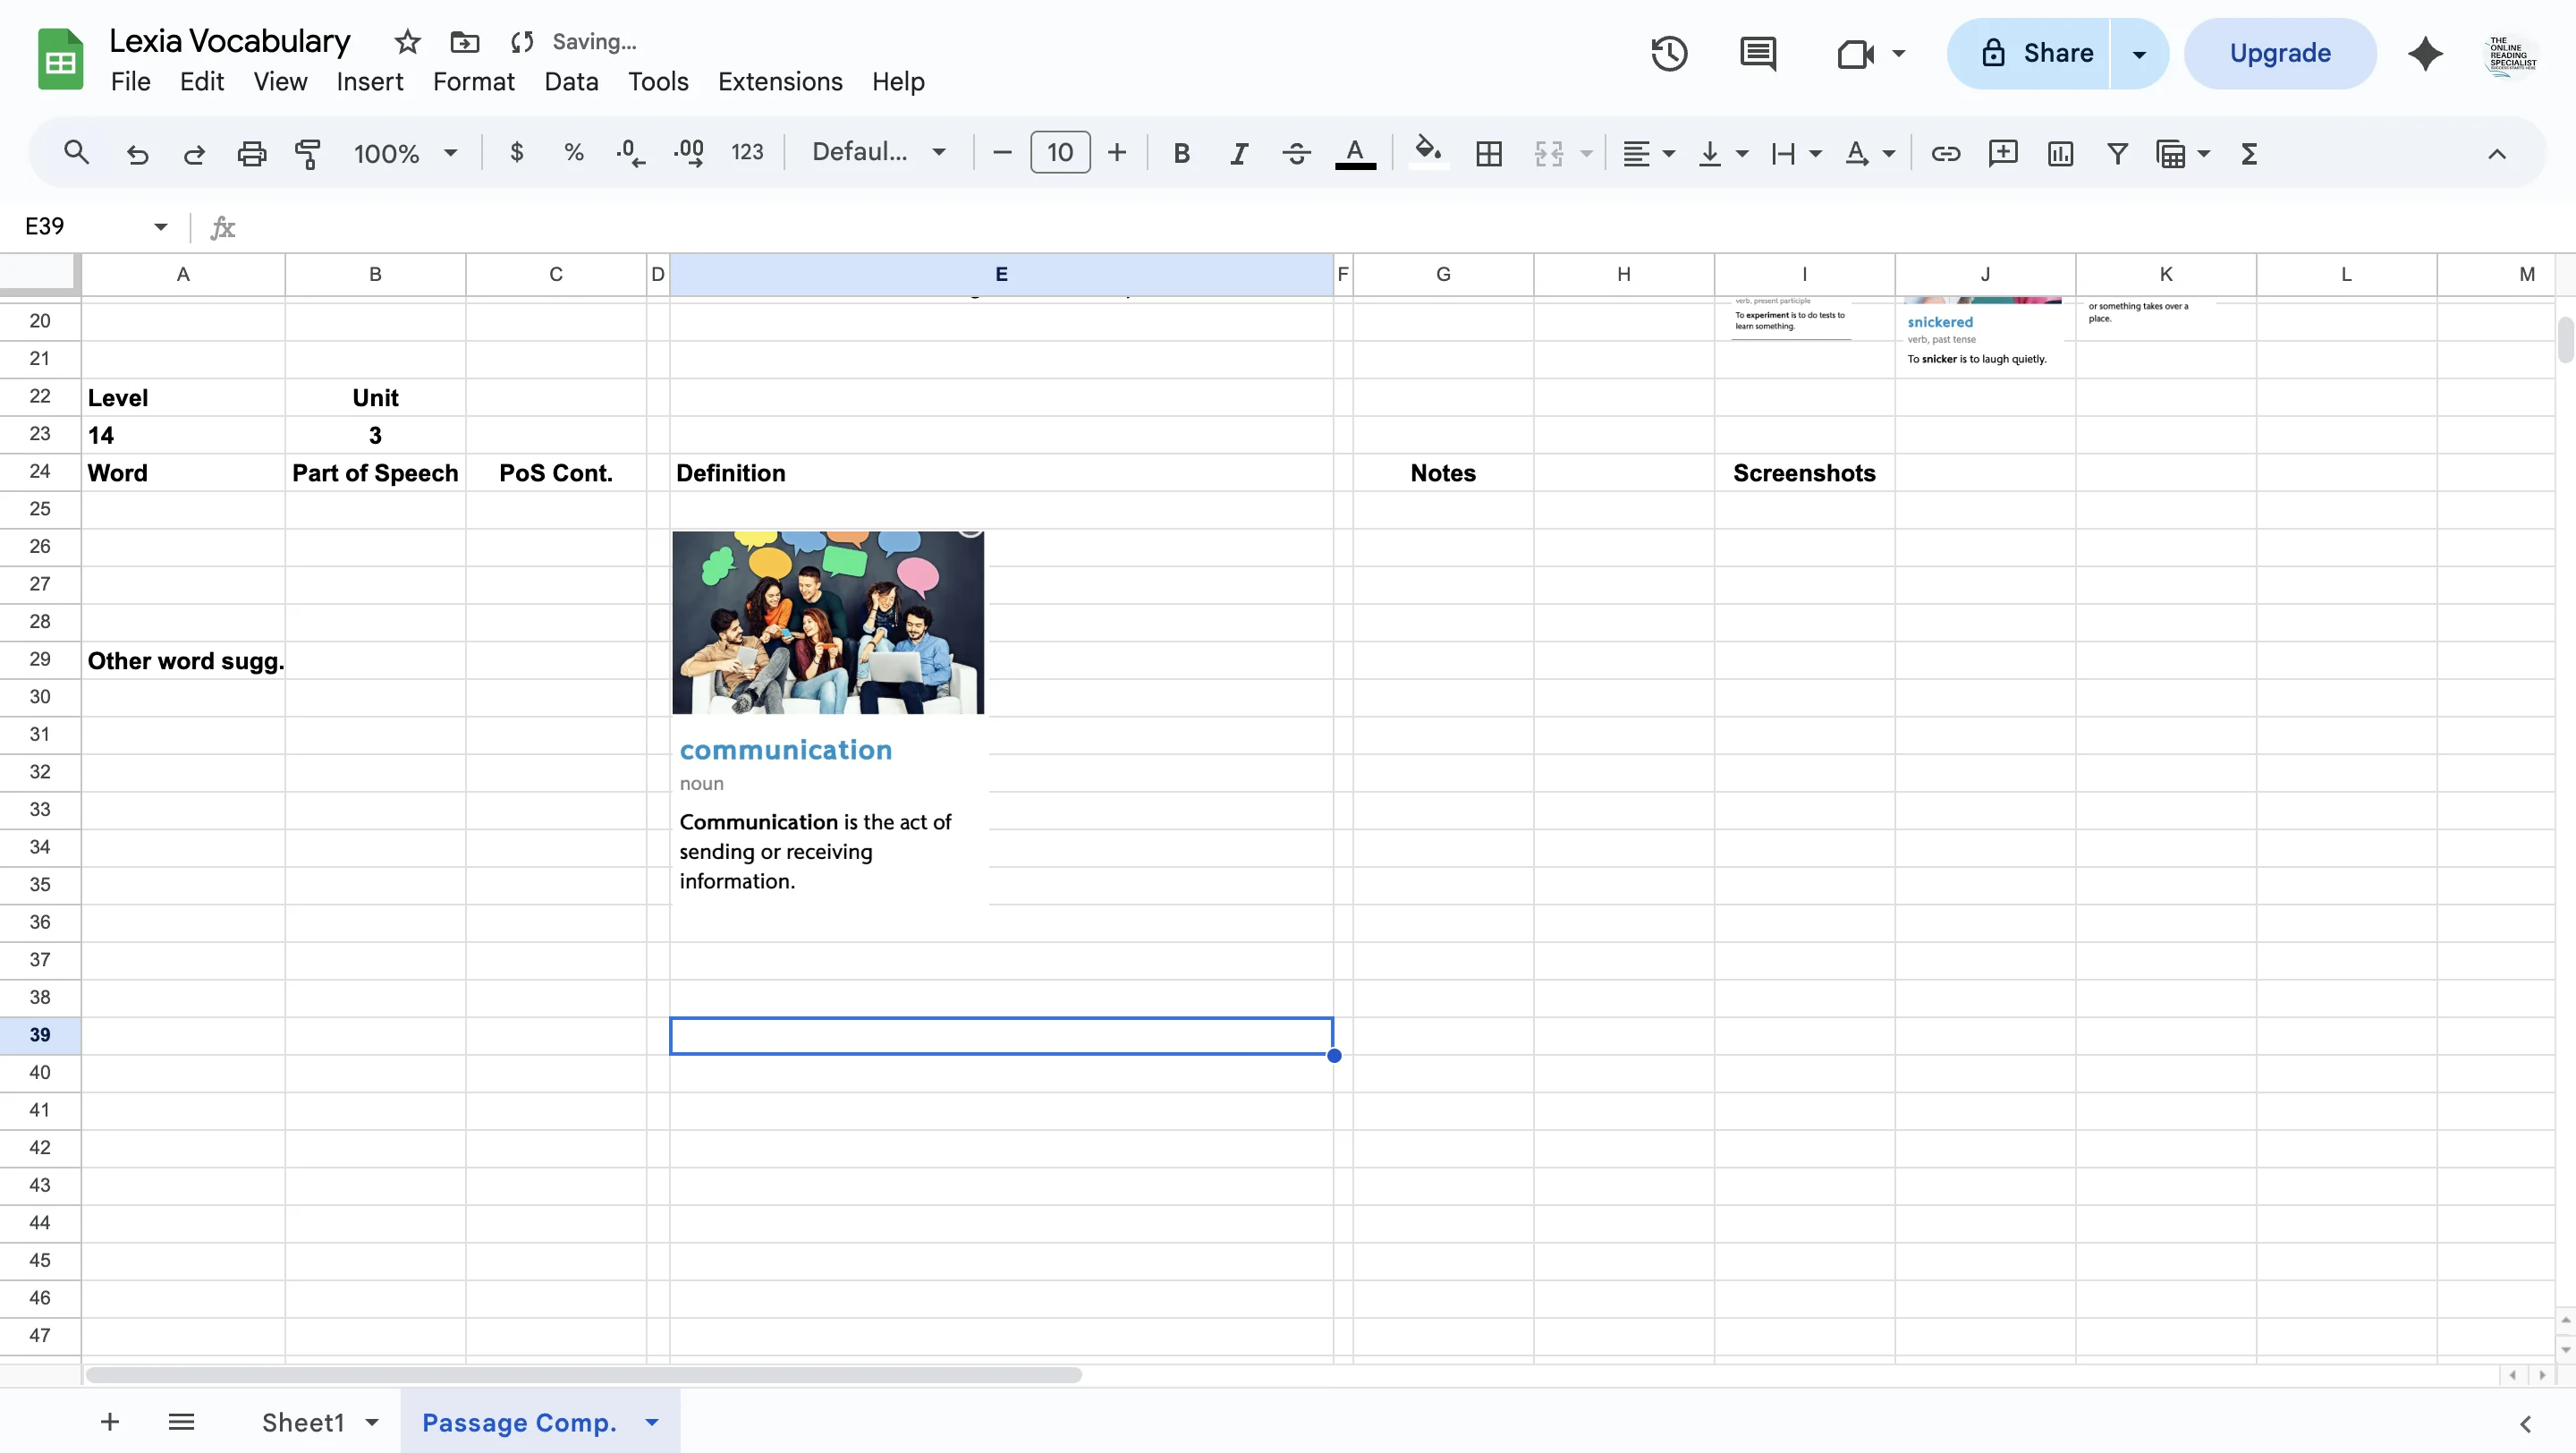Click the Upgrade button

[2280, 52]
